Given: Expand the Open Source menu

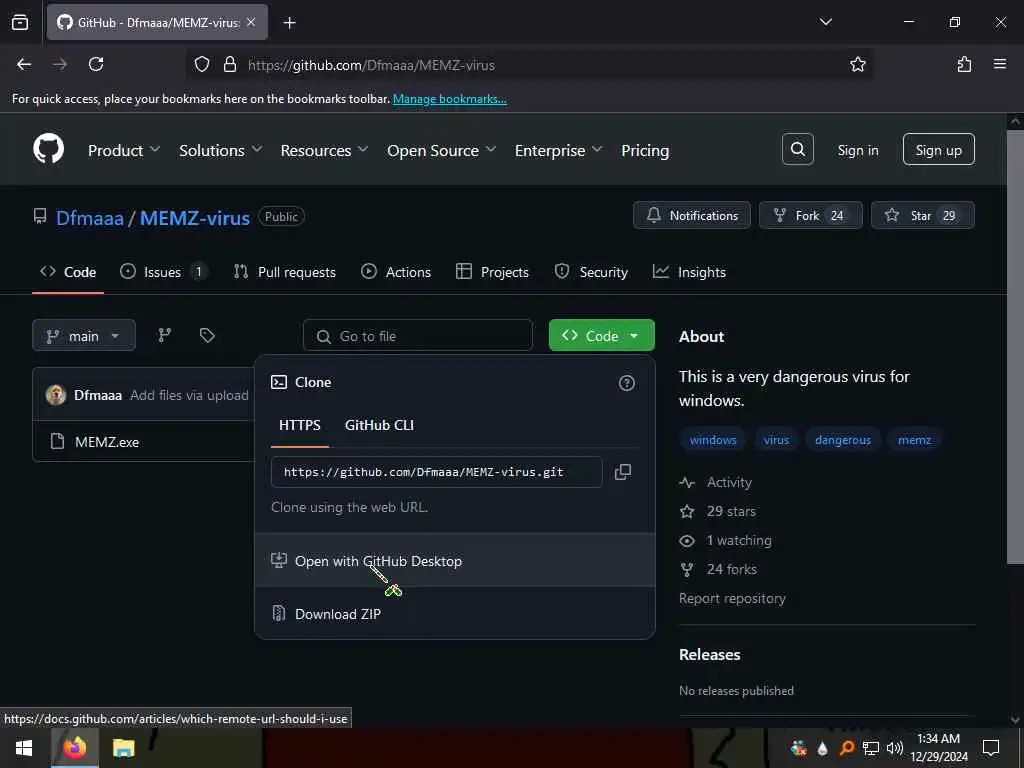Looking at the screenshot, I should pos(441,150).
